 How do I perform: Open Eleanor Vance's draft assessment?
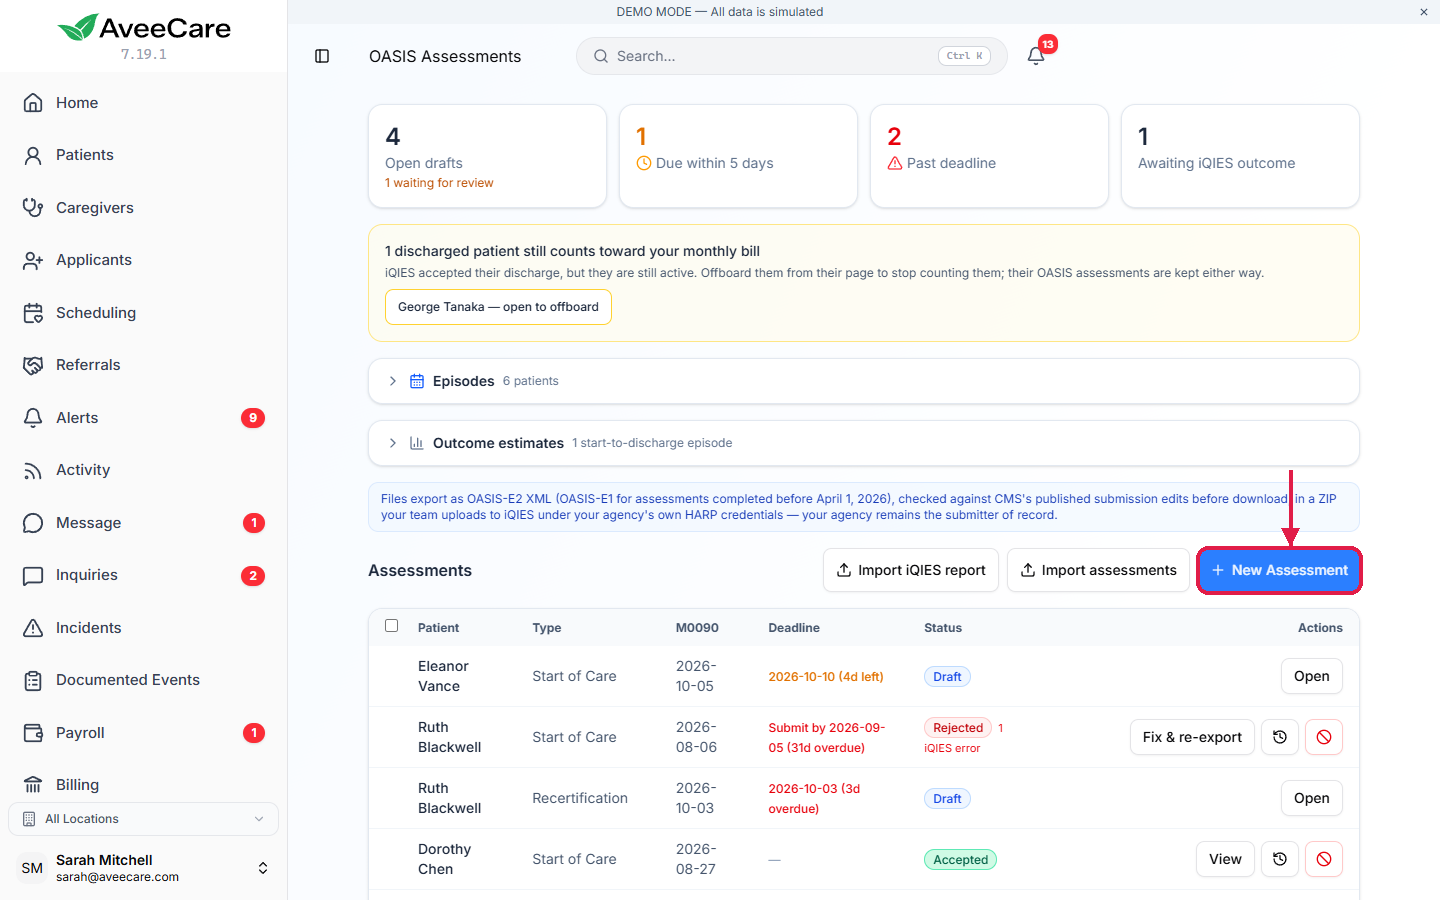(1311, 676)
